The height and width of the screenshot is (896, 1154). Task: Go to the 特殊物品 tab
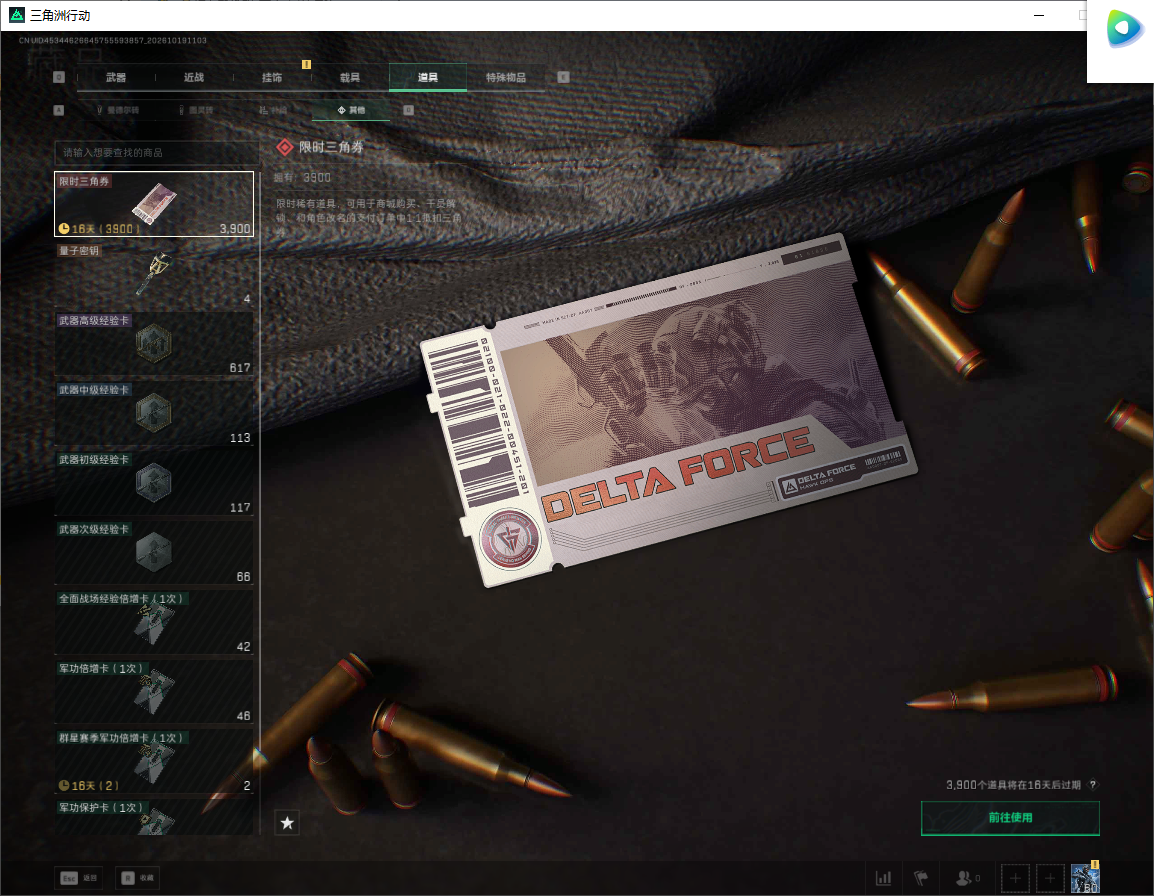(506, 77)
